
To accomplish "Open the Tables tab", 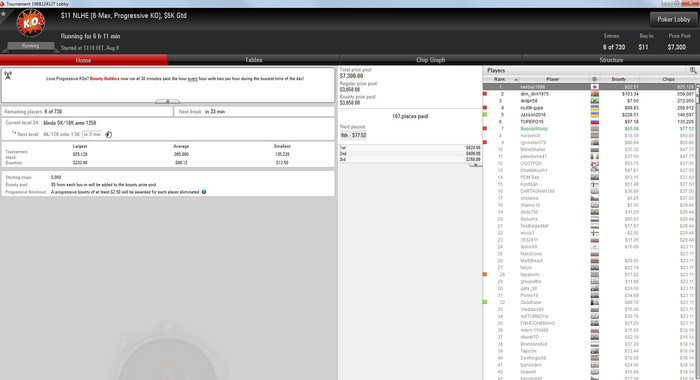I will (x=254, y=60).
